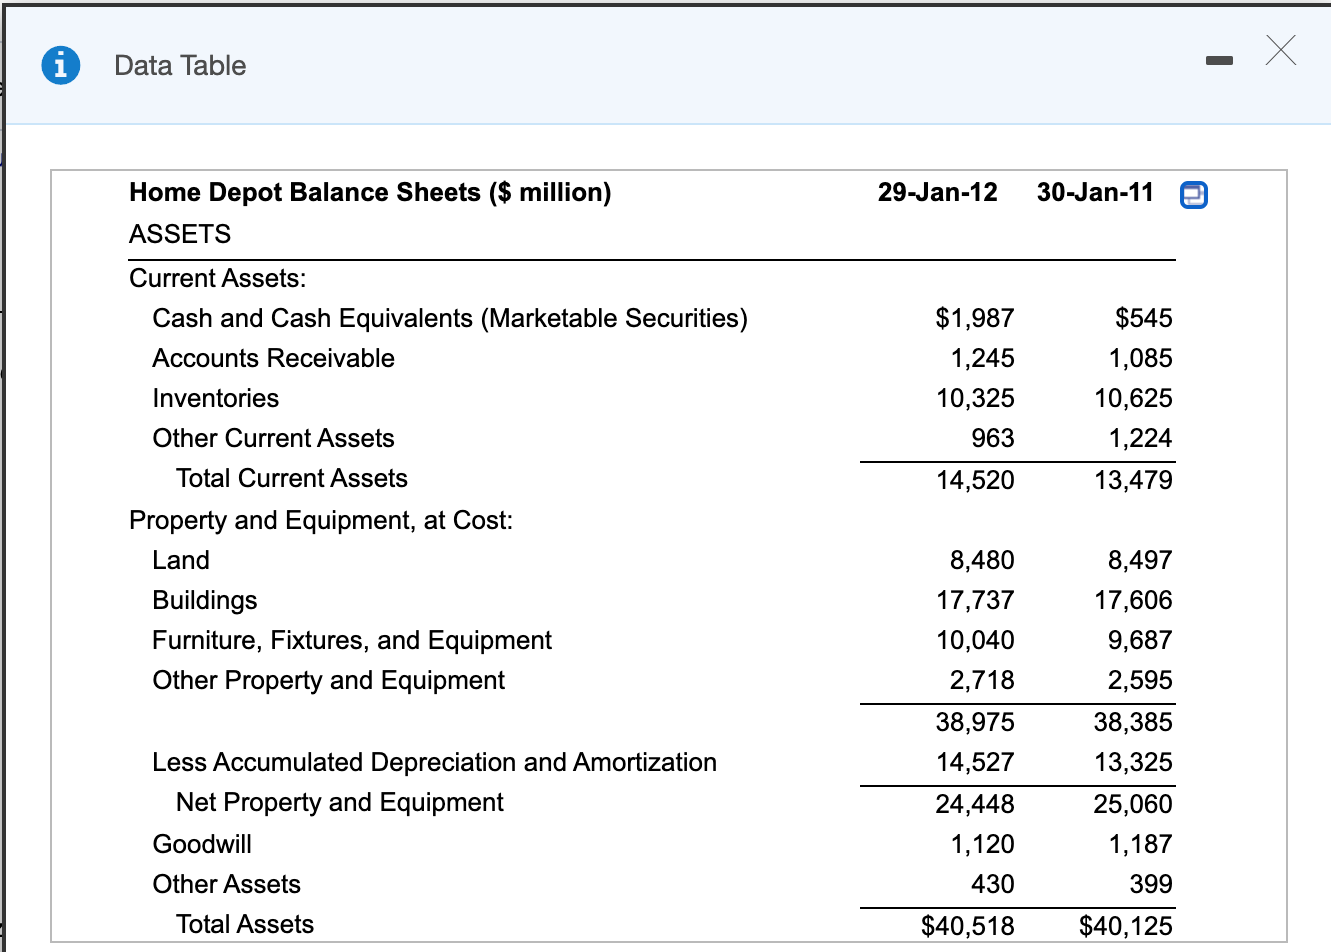Screen dimensions: 1331x952
Task: Click Net Property value '25,060'
Action: point(1133,804)
